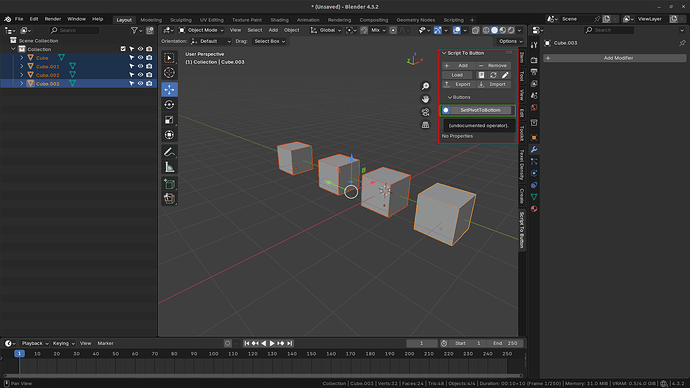Hide Cube.003 with its eye icon

pyautogui.click(x=140, y=84)
